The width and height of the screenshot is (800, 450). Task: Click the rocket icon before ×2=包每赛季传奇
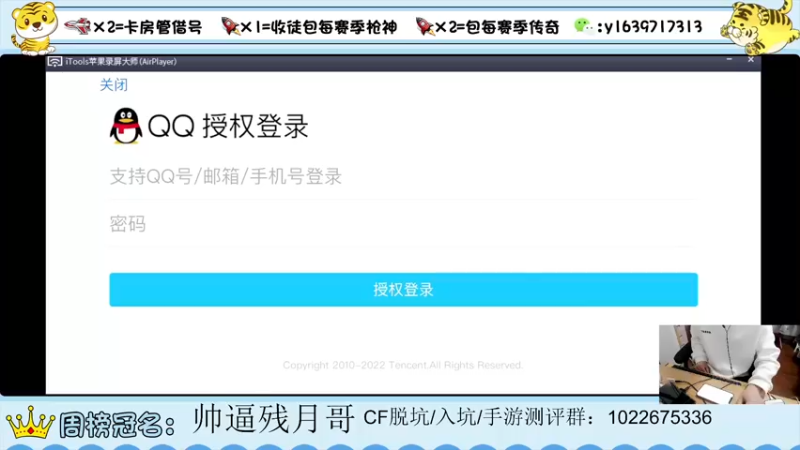tap(425, 26)
